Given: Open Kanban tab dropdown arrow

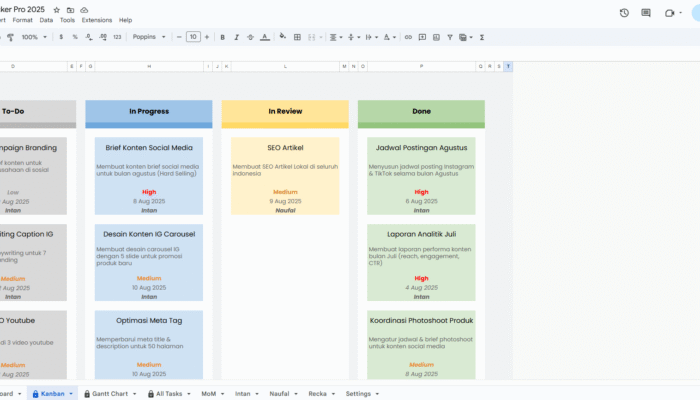Looking at the screenshot, I should (71, 394).
